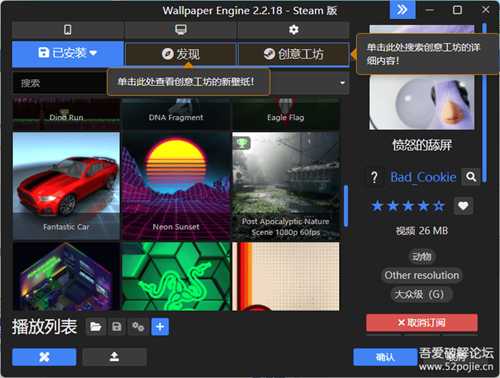The height and width of the screenshot is (378, 500).
Task: Click the Other resolution tag
Action: pos(422,275)
